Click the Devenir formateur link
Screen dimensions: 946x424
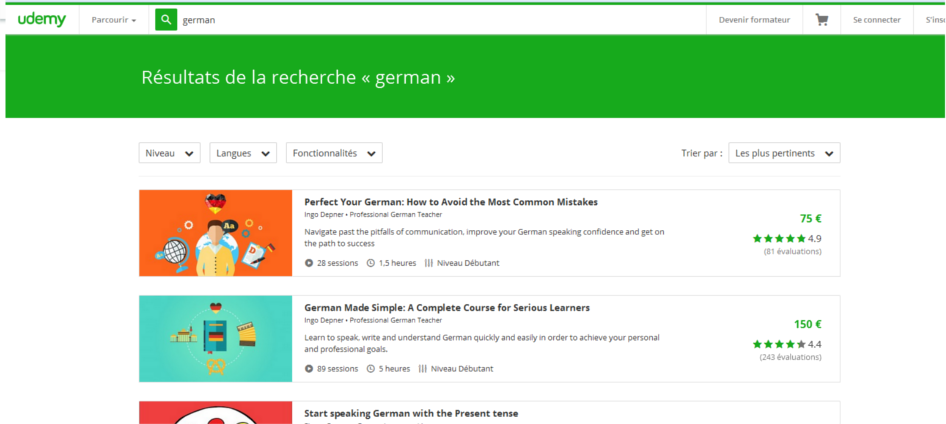pyautogui.click(x=754, y=20)
